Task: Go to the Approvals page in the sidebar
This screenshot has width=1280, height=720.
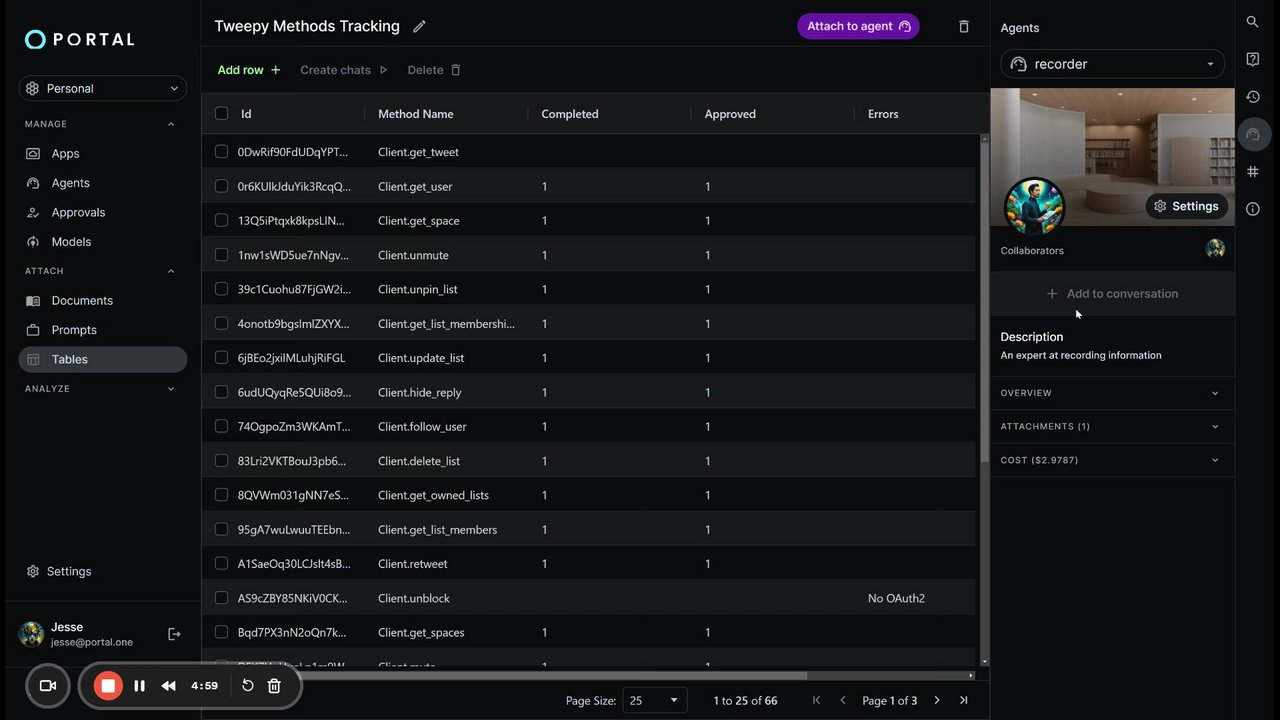Action: tap(78, 213)
